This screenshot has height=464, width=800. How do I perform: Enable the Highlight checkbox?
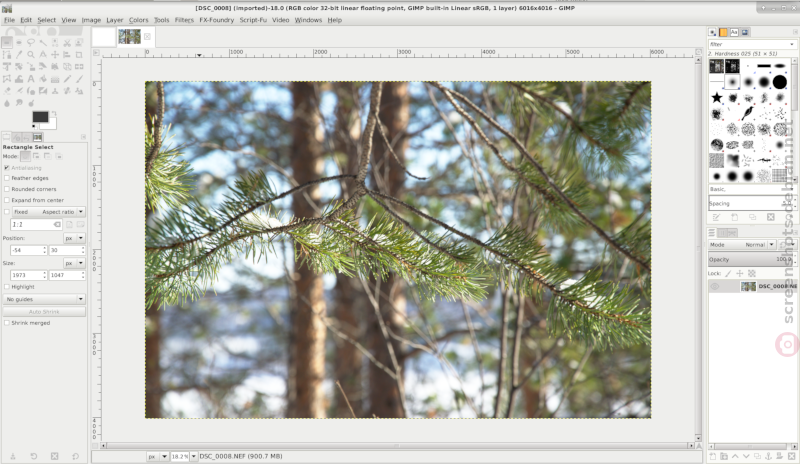point(7,287)
